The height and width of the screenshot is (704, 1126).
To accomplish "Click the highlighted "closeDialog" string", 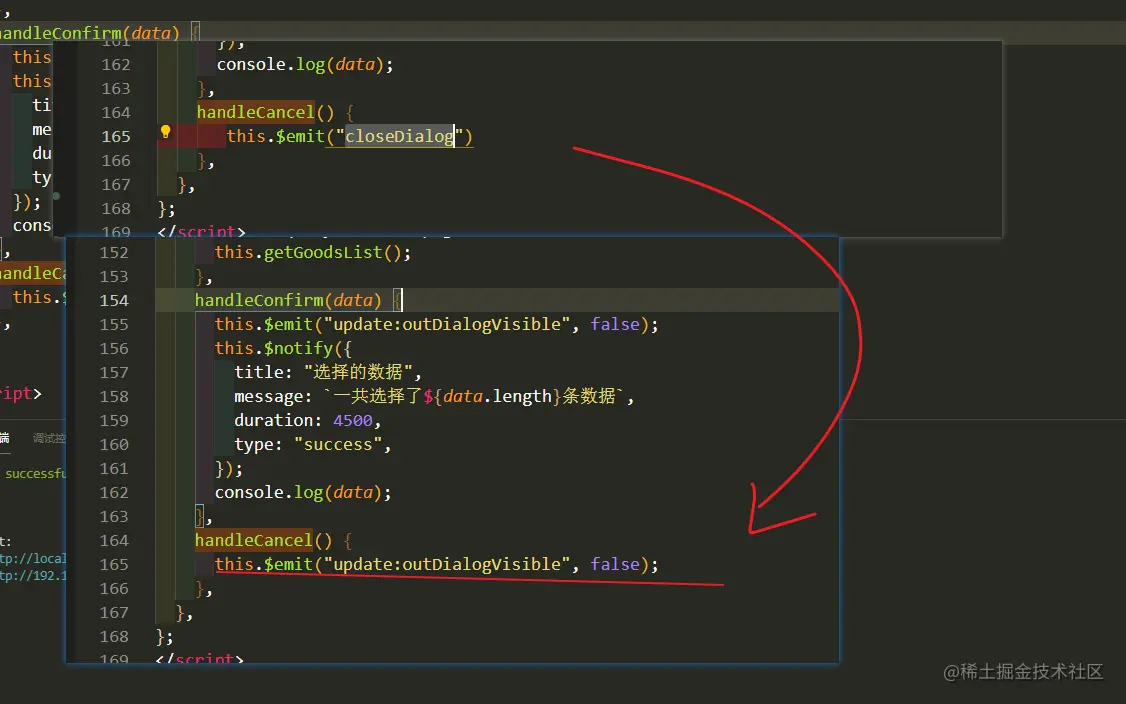I will click(x=399, y=136).
